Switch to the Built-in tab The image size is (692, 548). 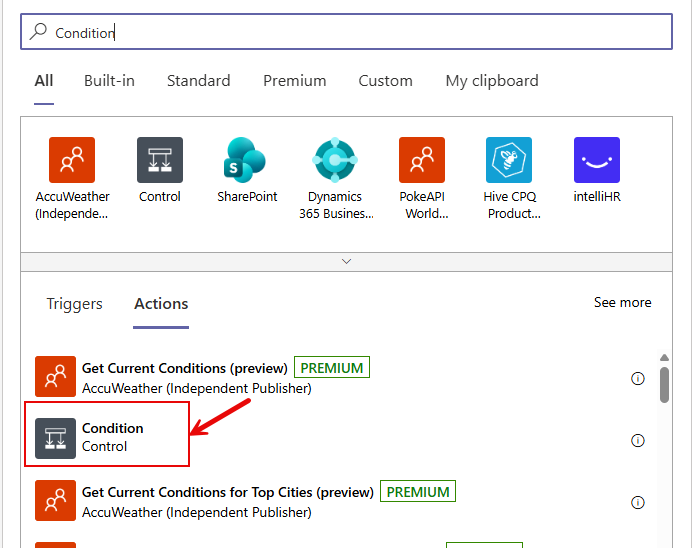[x=109, y=81]
